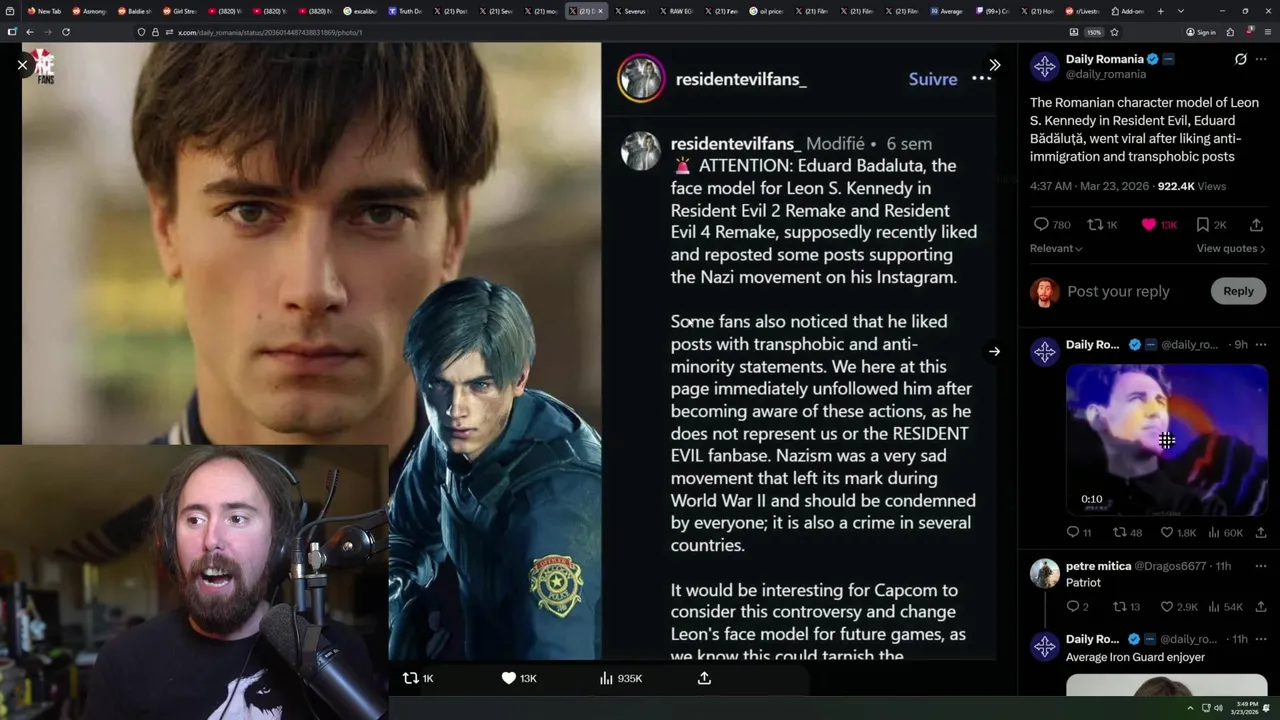This screenshot has height=720, width=1280.
Task: Like petre mitica's reply showing 2.9K
Action: tap(1166, 607)
